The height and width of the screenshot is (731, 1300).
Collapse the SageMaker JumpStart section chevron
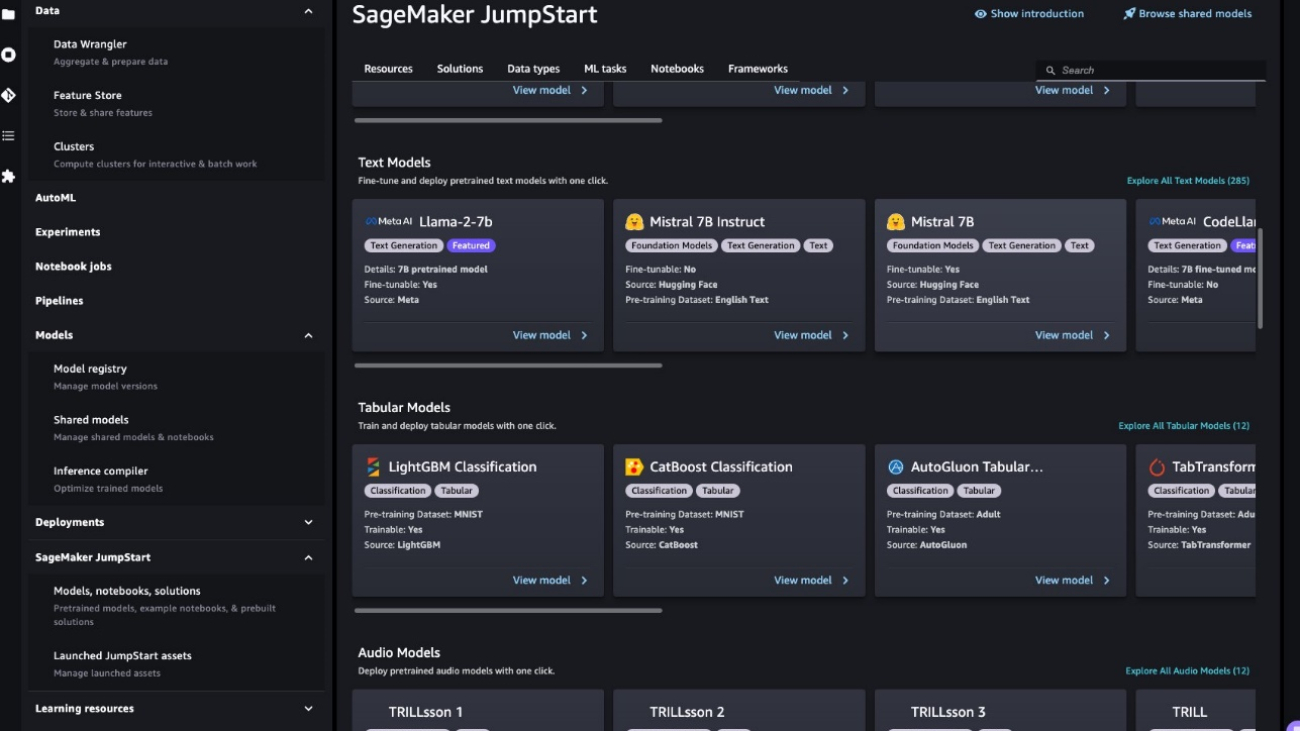[308, 558]
